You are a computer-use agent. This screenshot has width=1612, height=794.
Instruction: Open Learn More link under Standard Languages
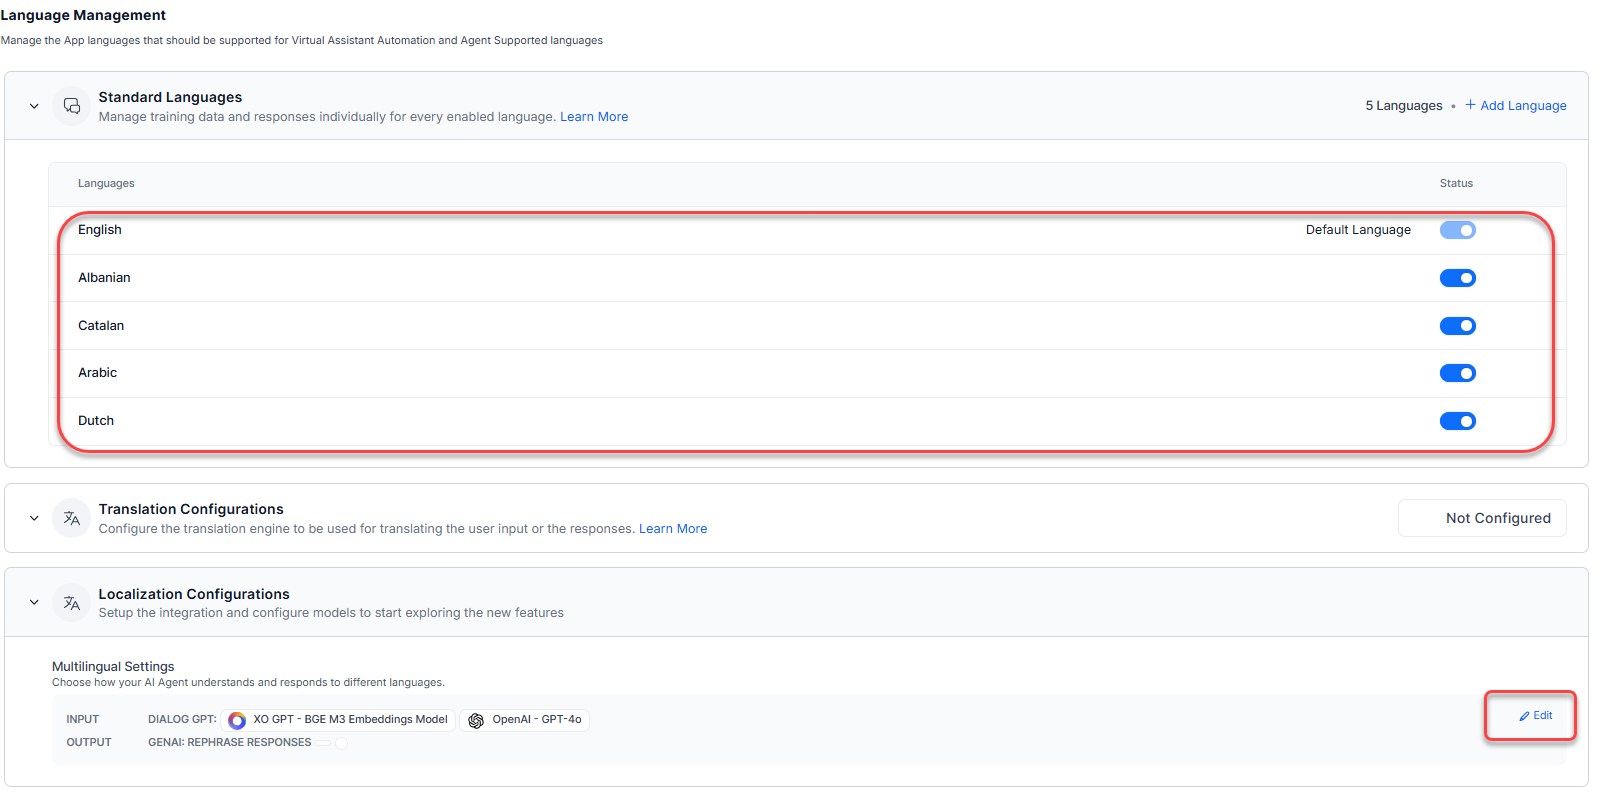pyautogui.click(x=594, y=117)
